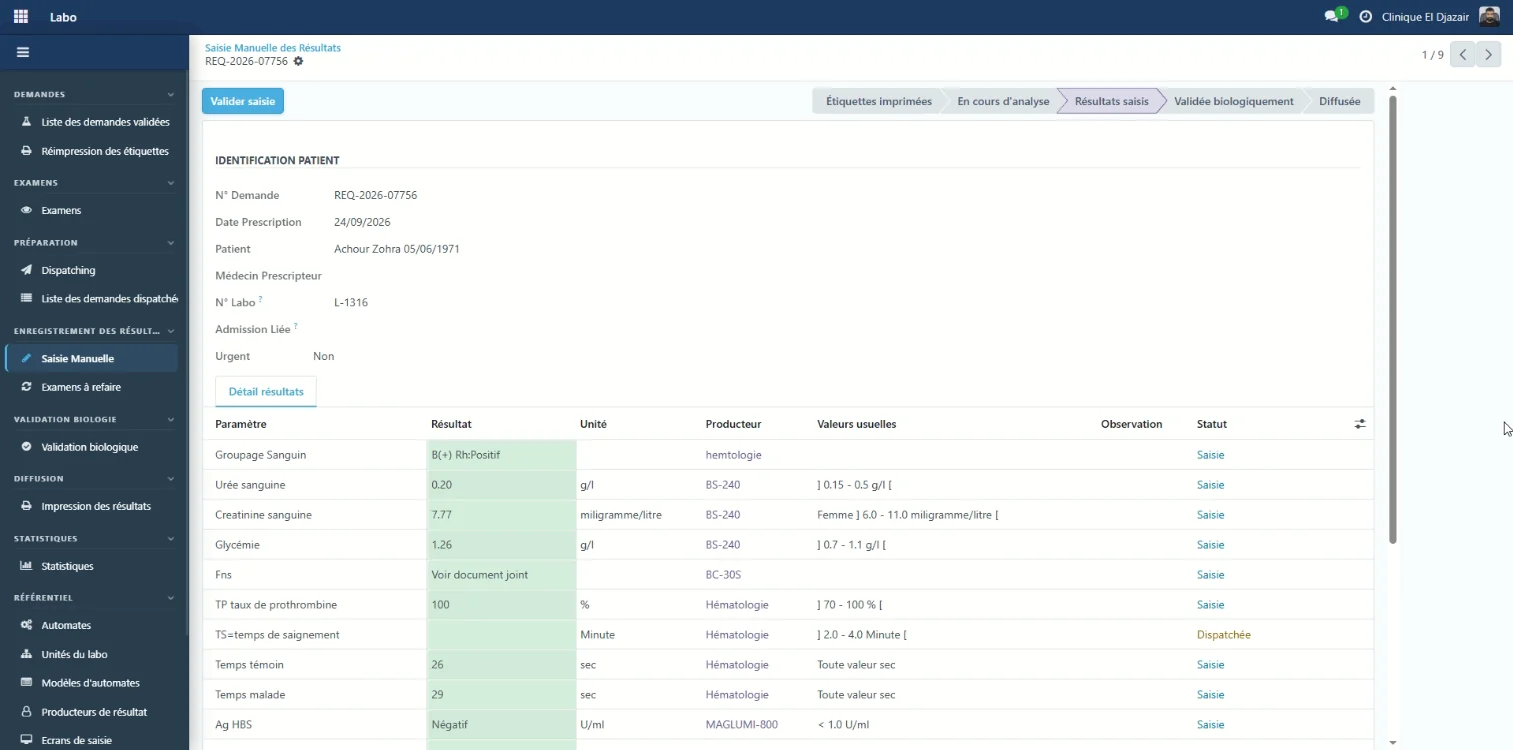Open the apps grid menu icon

pyautogui.click(x=21, y=17)
